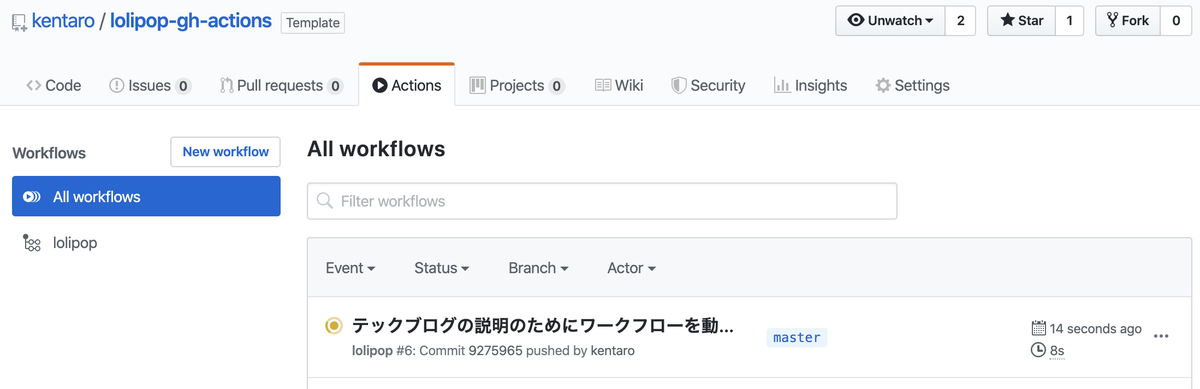1200x389 pixels.
Task: Click the clock icon by 8s duration
Action: click(1038, 350)
